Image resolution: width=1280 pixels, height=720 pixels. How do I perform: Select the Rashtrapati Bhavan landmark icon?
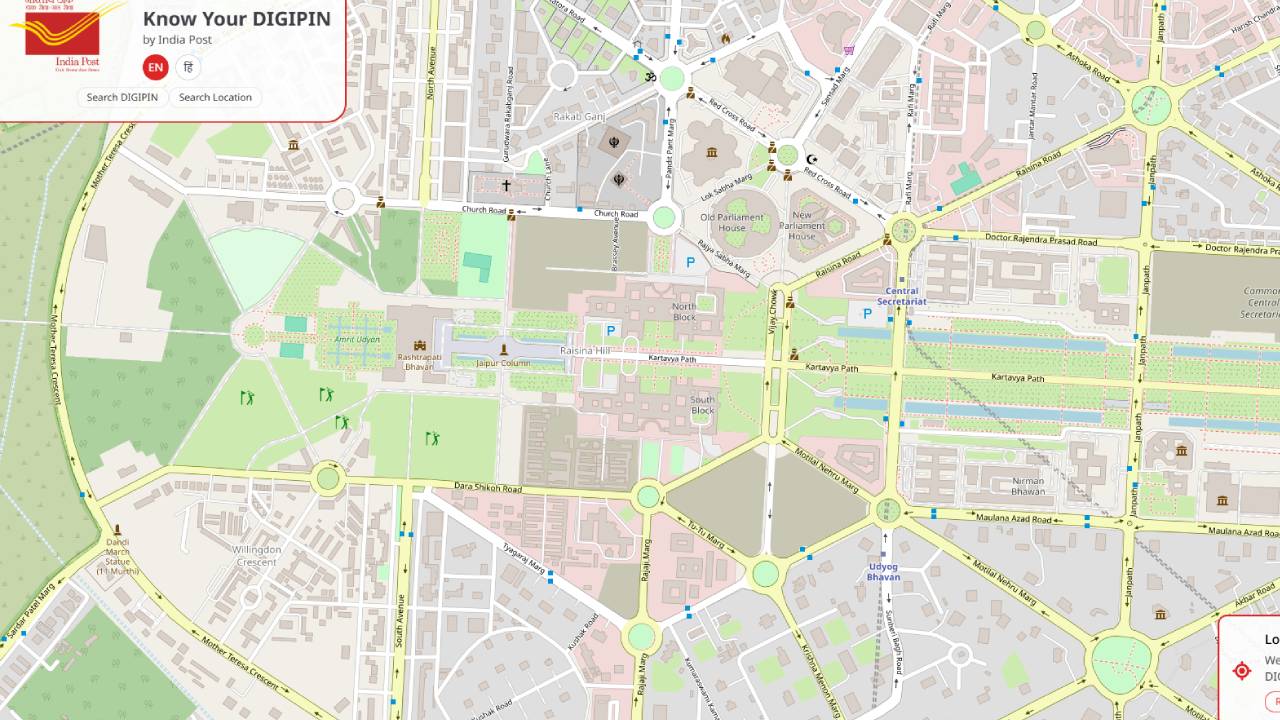[x=419, y=344]
